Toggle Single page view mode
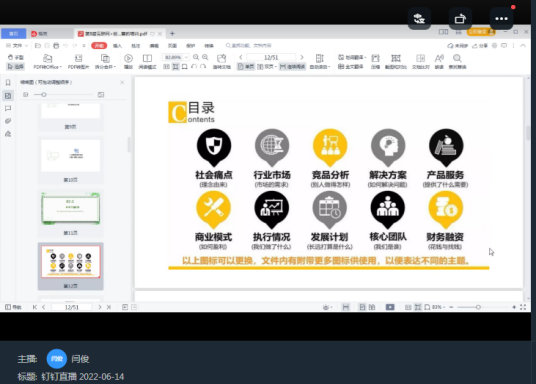This screenshot has width=536, height=384. [246, 66]
